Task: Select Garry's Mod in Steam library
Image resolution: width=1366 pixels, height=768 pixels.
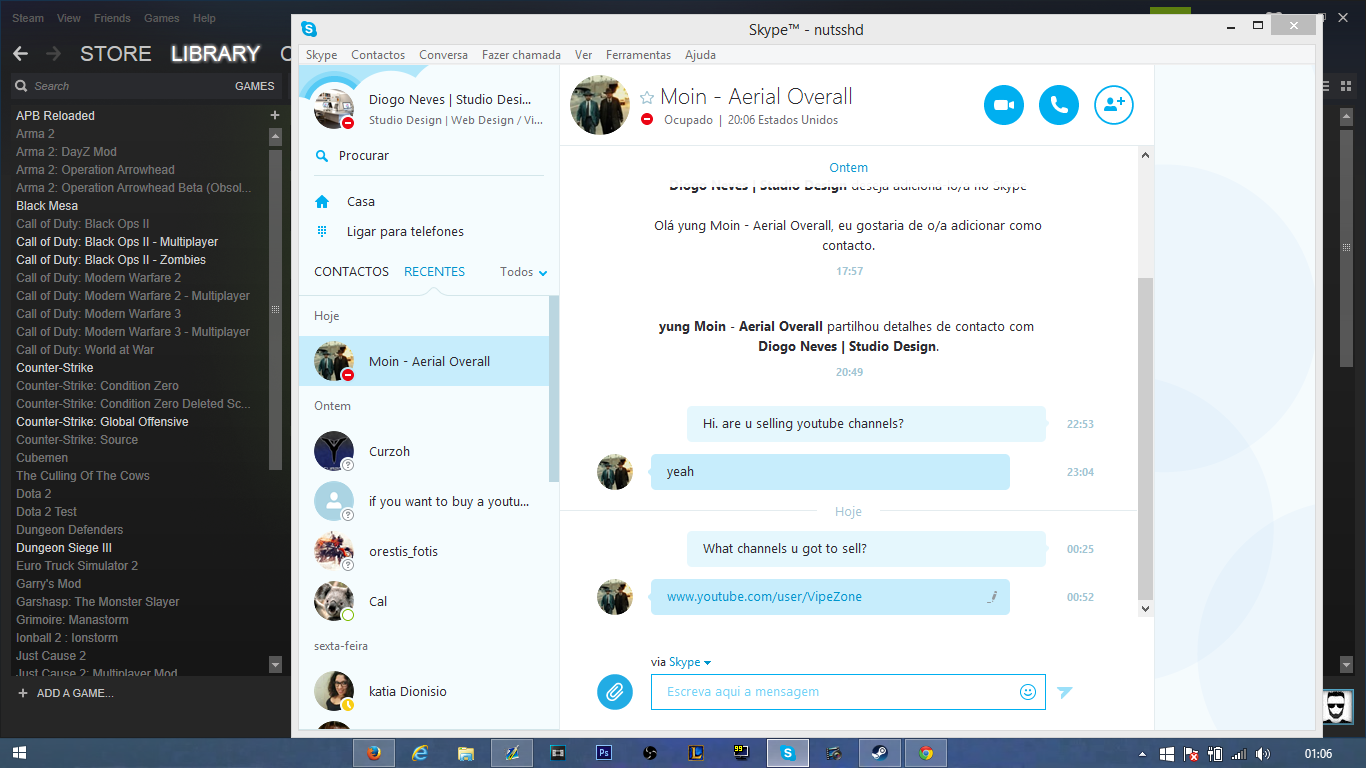Action: [x=48, y=584]
